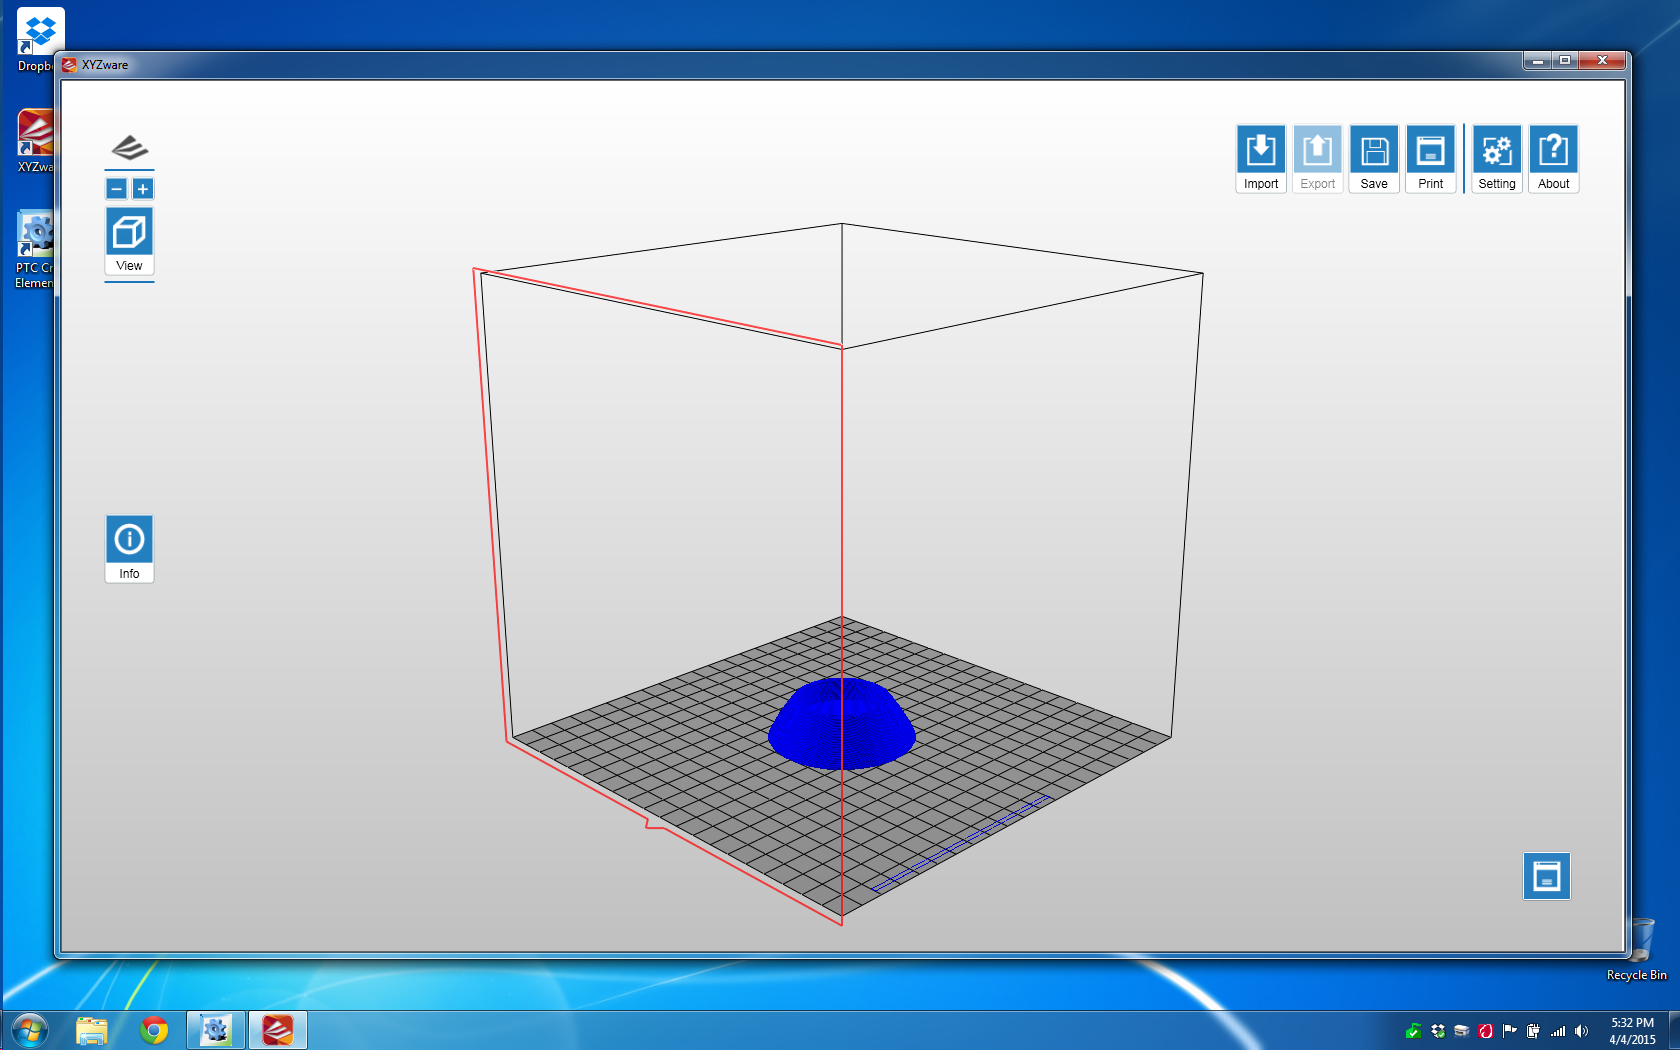Screen dimensions: 1680x1050
Task: Click the Save file icon
Action: (1373, 158)
